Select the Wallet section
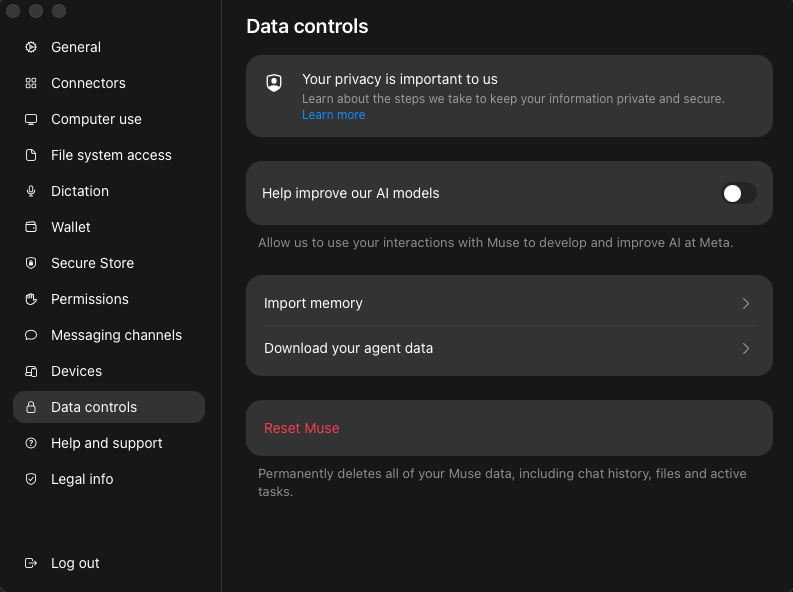The width and height of the screenshot is (793, 592). coord(109,227)
